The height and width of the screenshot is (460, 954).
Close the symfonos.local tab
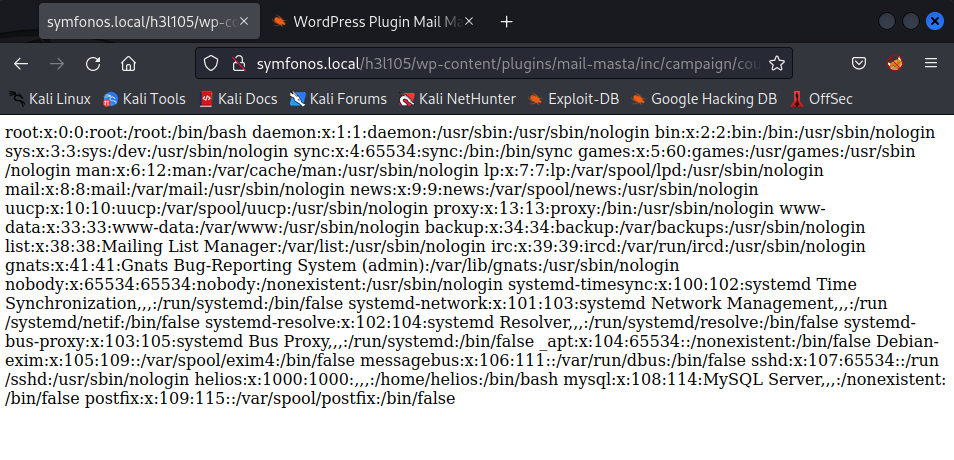click(246, 21)
